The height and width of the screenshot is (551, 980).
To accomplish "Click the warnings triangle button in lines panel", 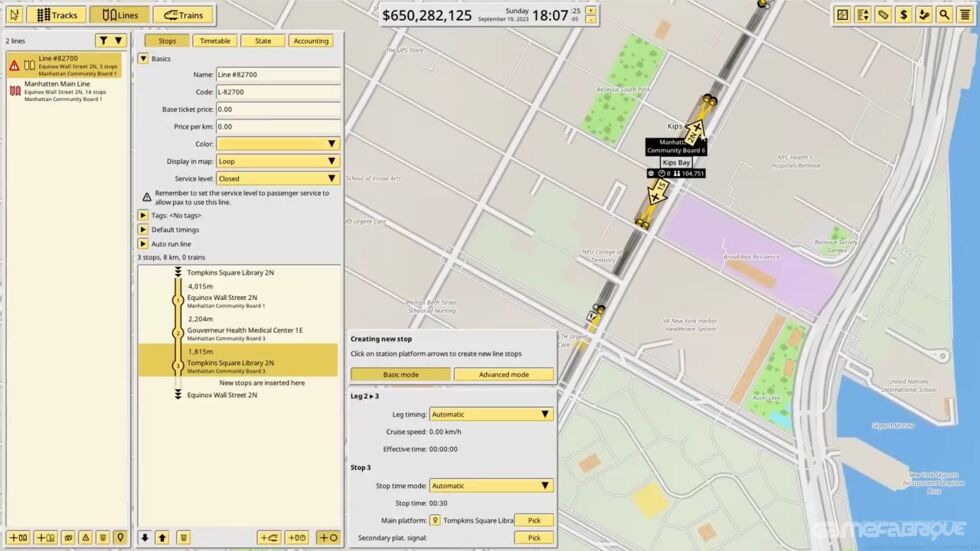I will click(x=86, y=537).
